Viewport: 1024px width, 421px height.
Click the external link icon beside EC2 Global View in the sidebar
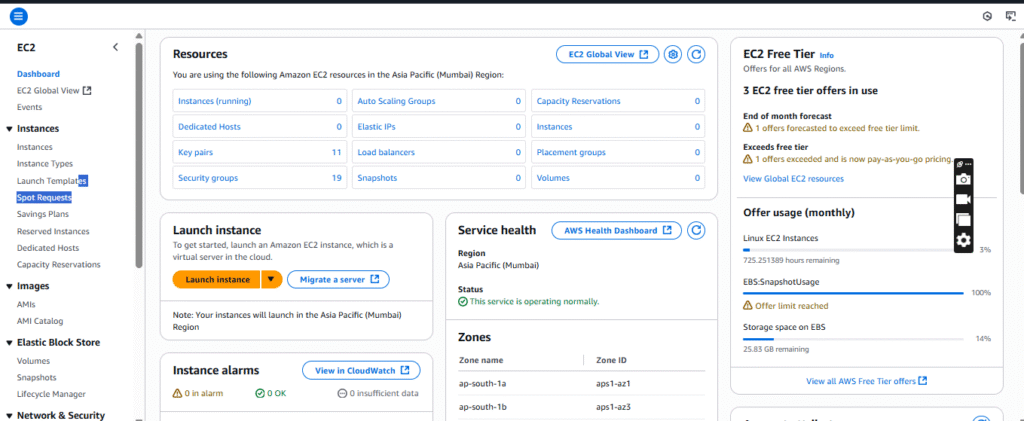click(x=88, y=91)
